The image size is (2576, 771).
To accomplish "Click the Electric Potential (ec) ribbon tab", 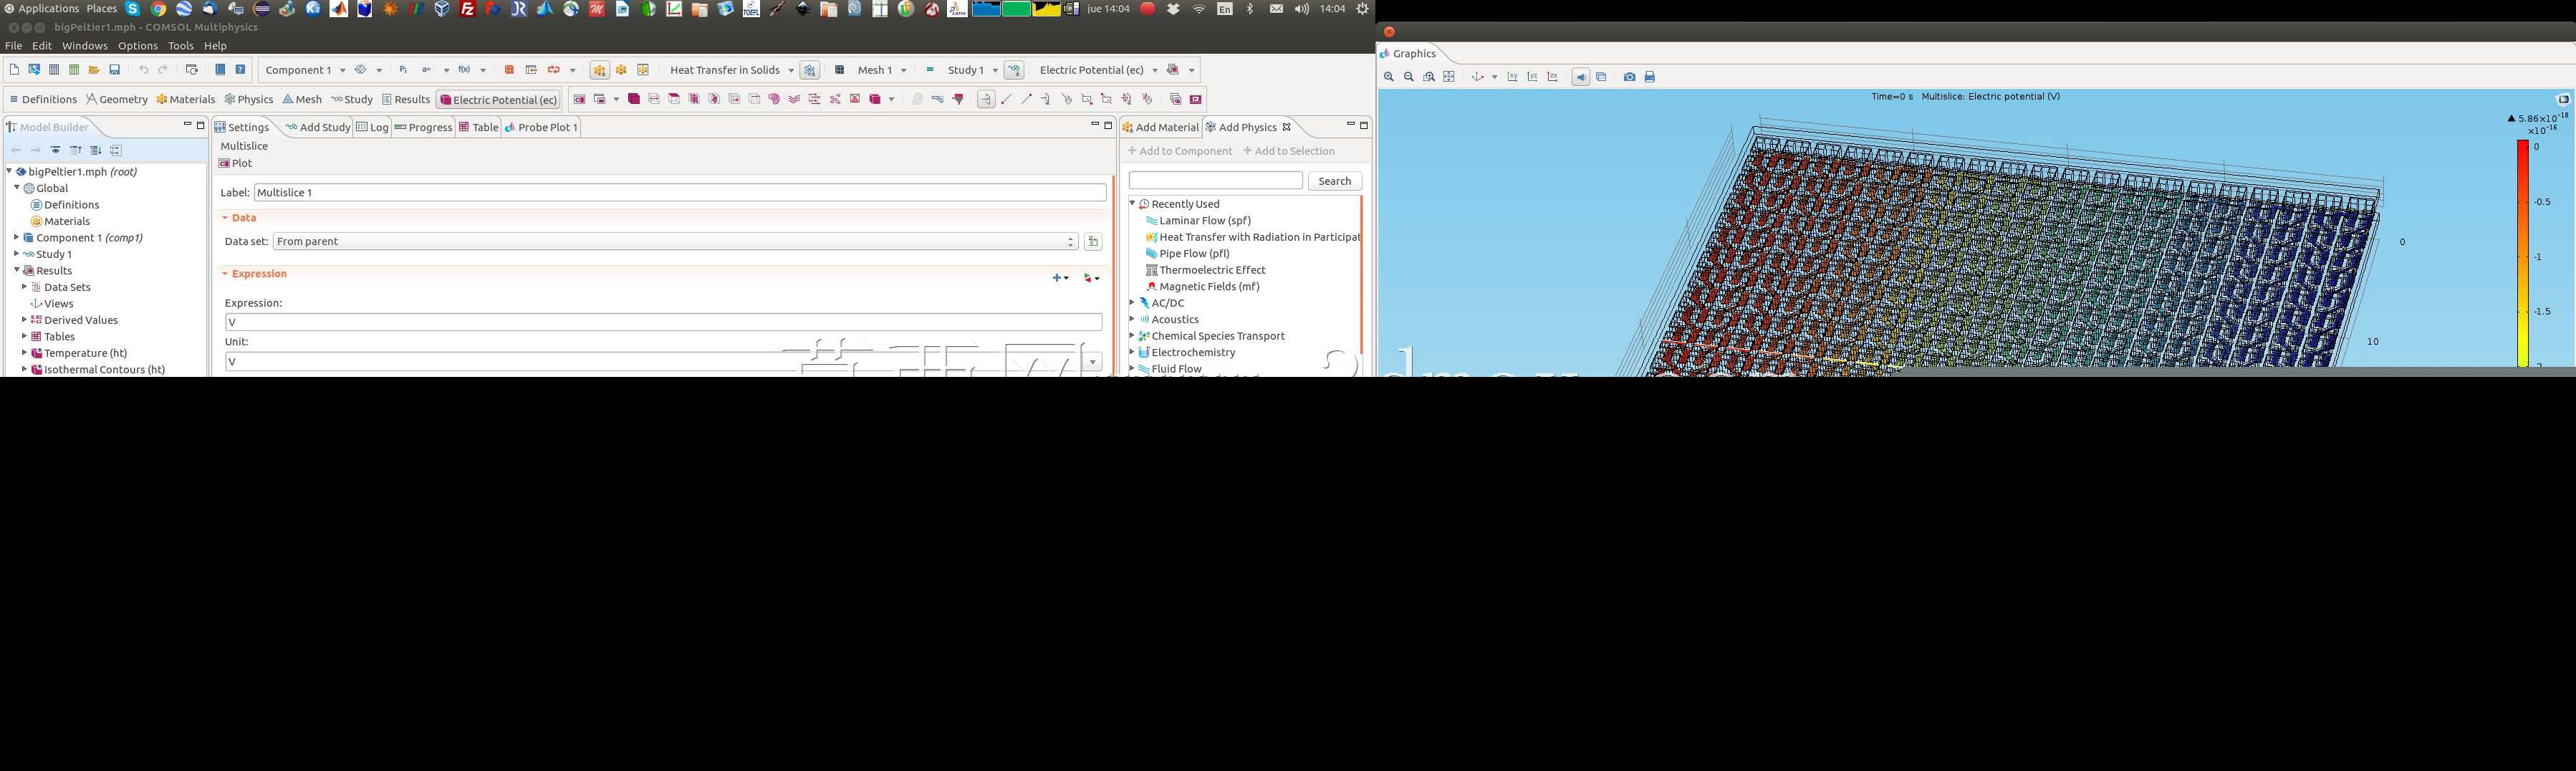I will [498, 99].
